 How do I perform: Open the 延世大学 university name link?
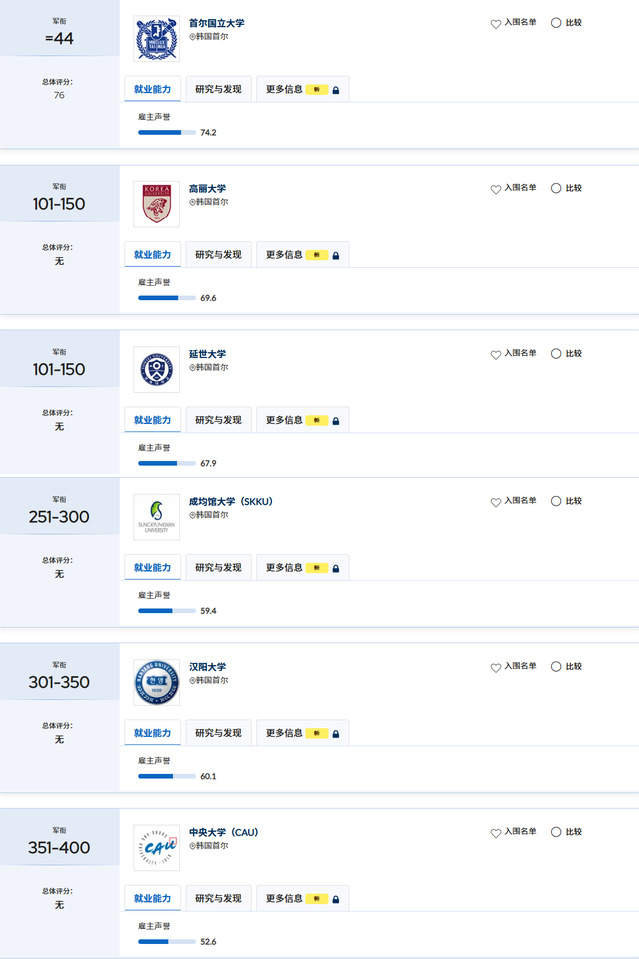pyautogui.click(x=207, y=354)
